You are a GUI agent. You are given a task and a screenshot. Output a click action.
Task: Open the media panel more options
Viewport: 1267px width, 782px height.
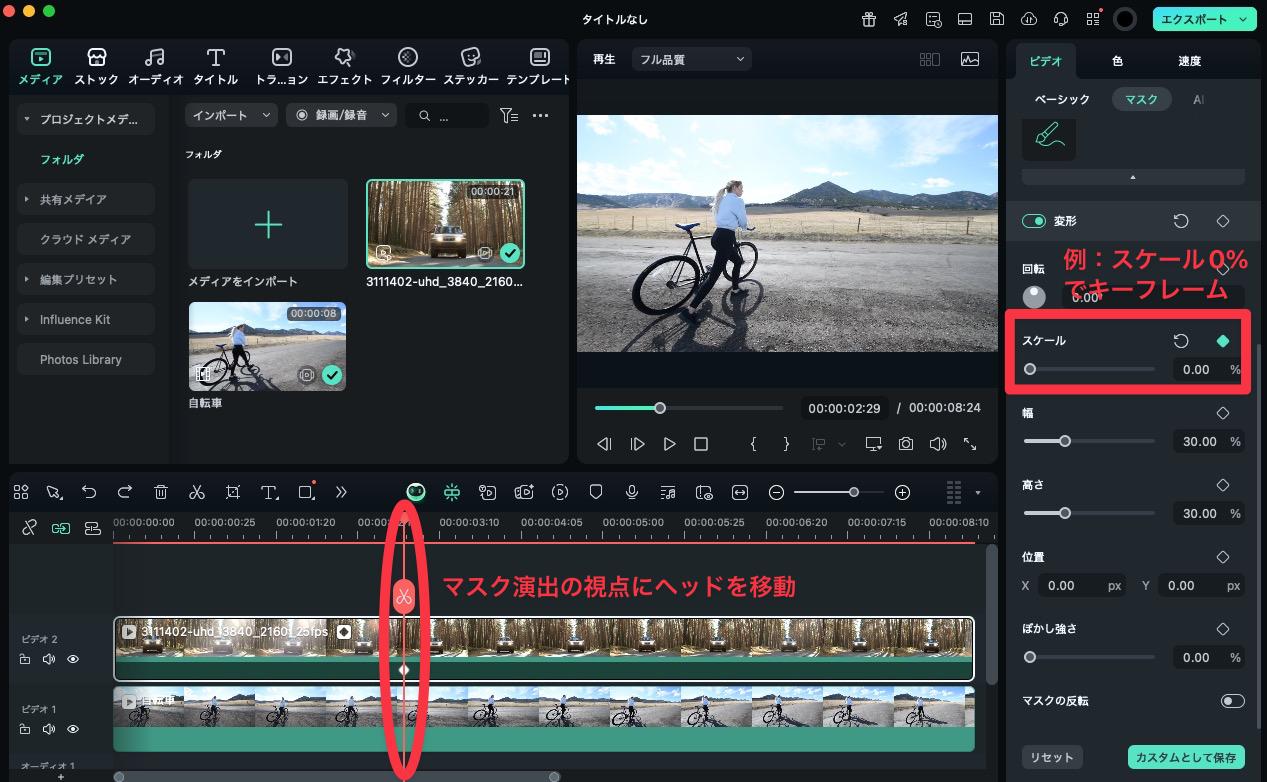click(541, 116)
